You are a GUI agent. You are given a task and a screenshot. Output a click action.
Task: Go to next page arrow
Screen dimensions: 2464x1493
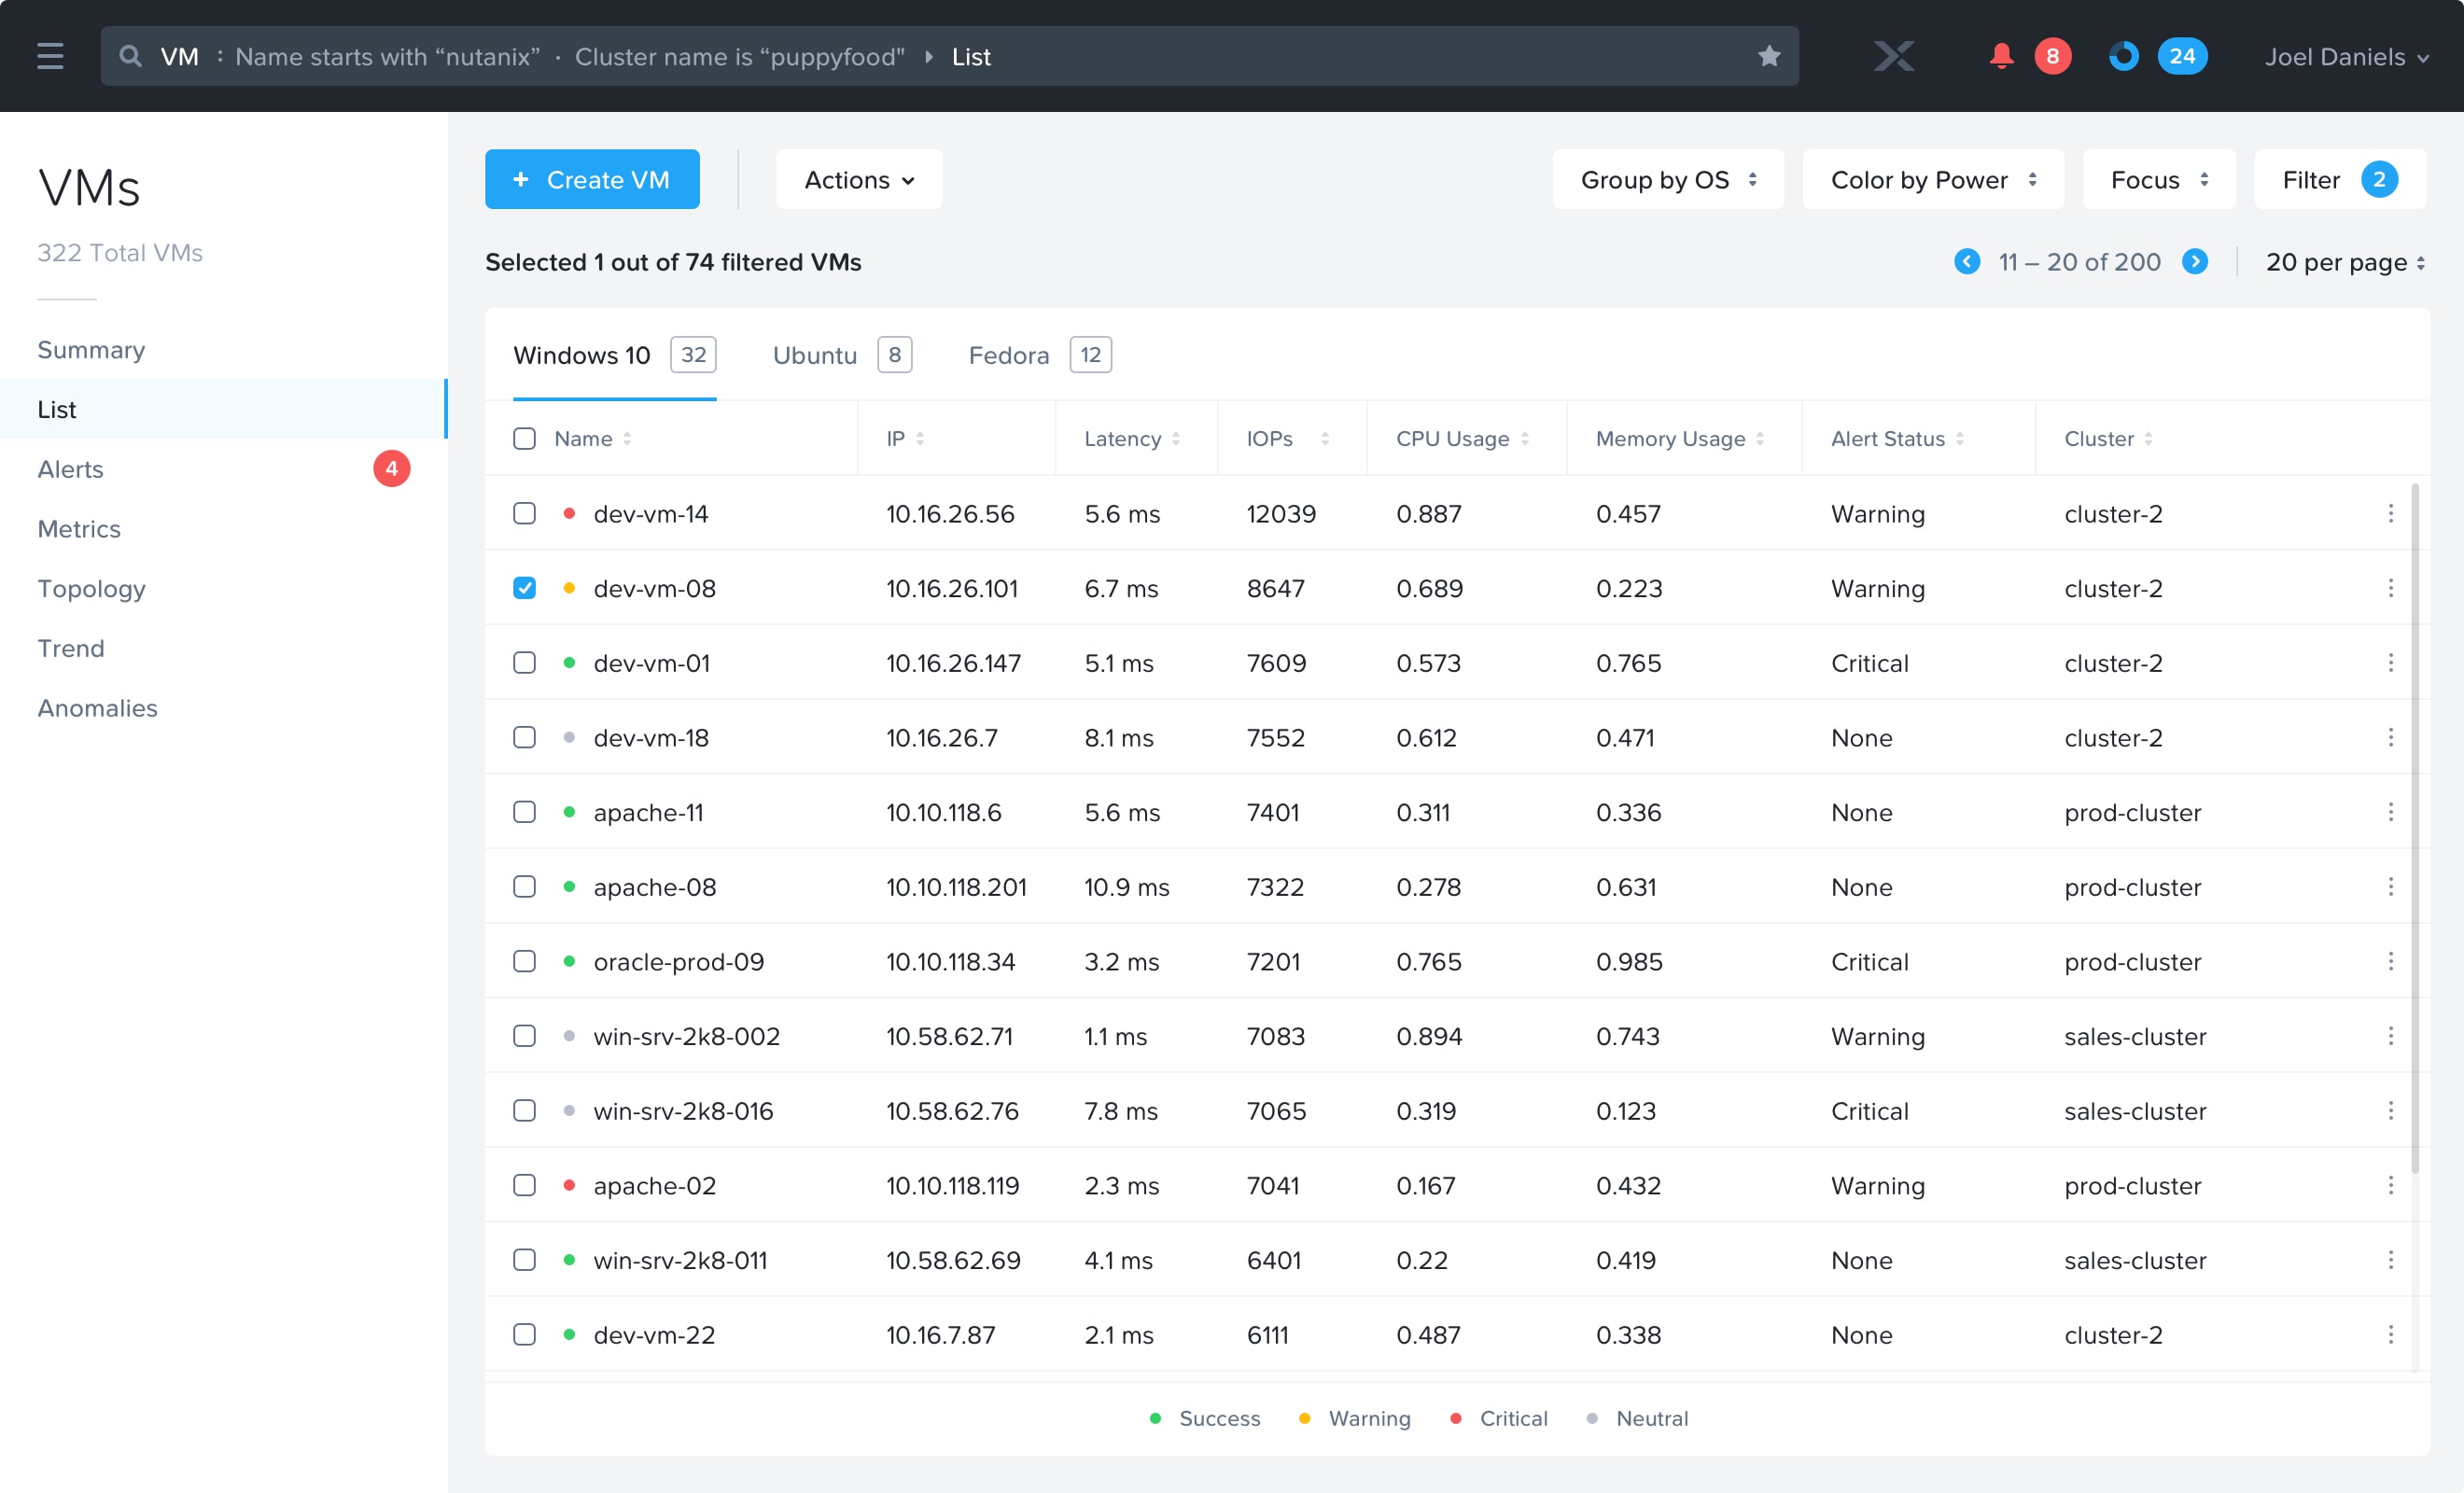click(x=2194, y=262)
